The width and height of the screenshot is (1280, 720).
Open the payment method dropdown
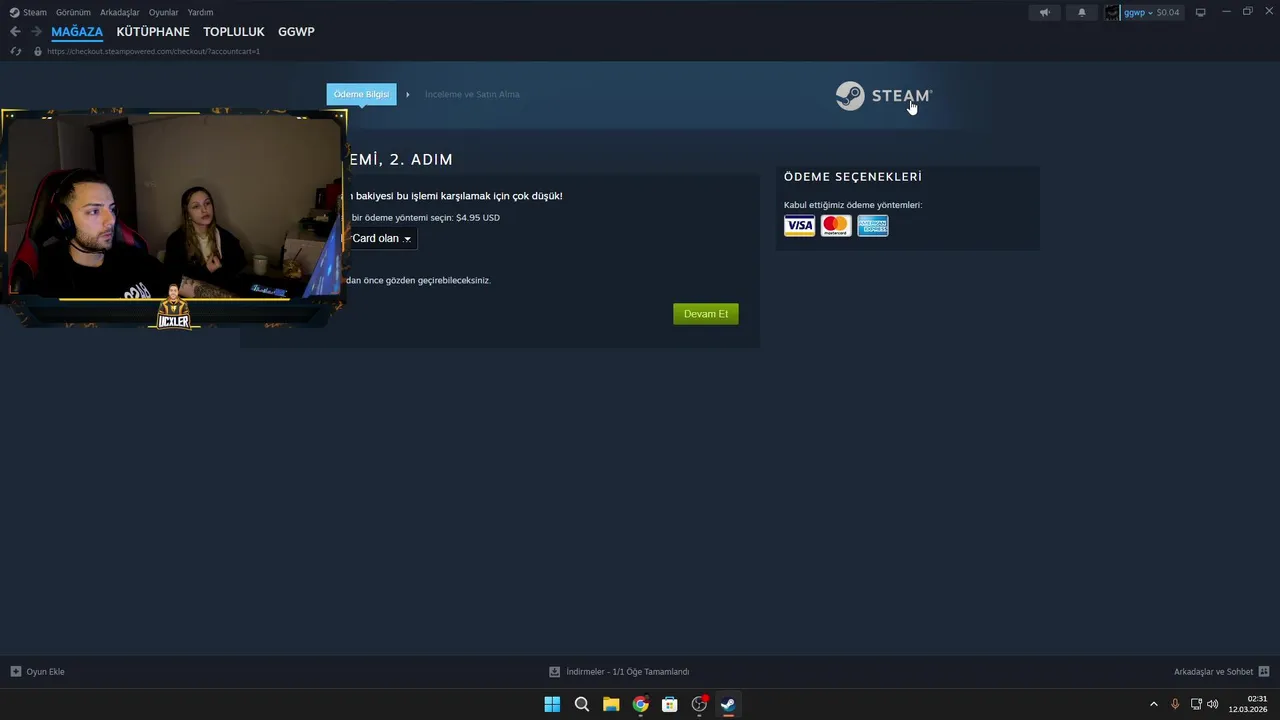[x=382, y=238]
